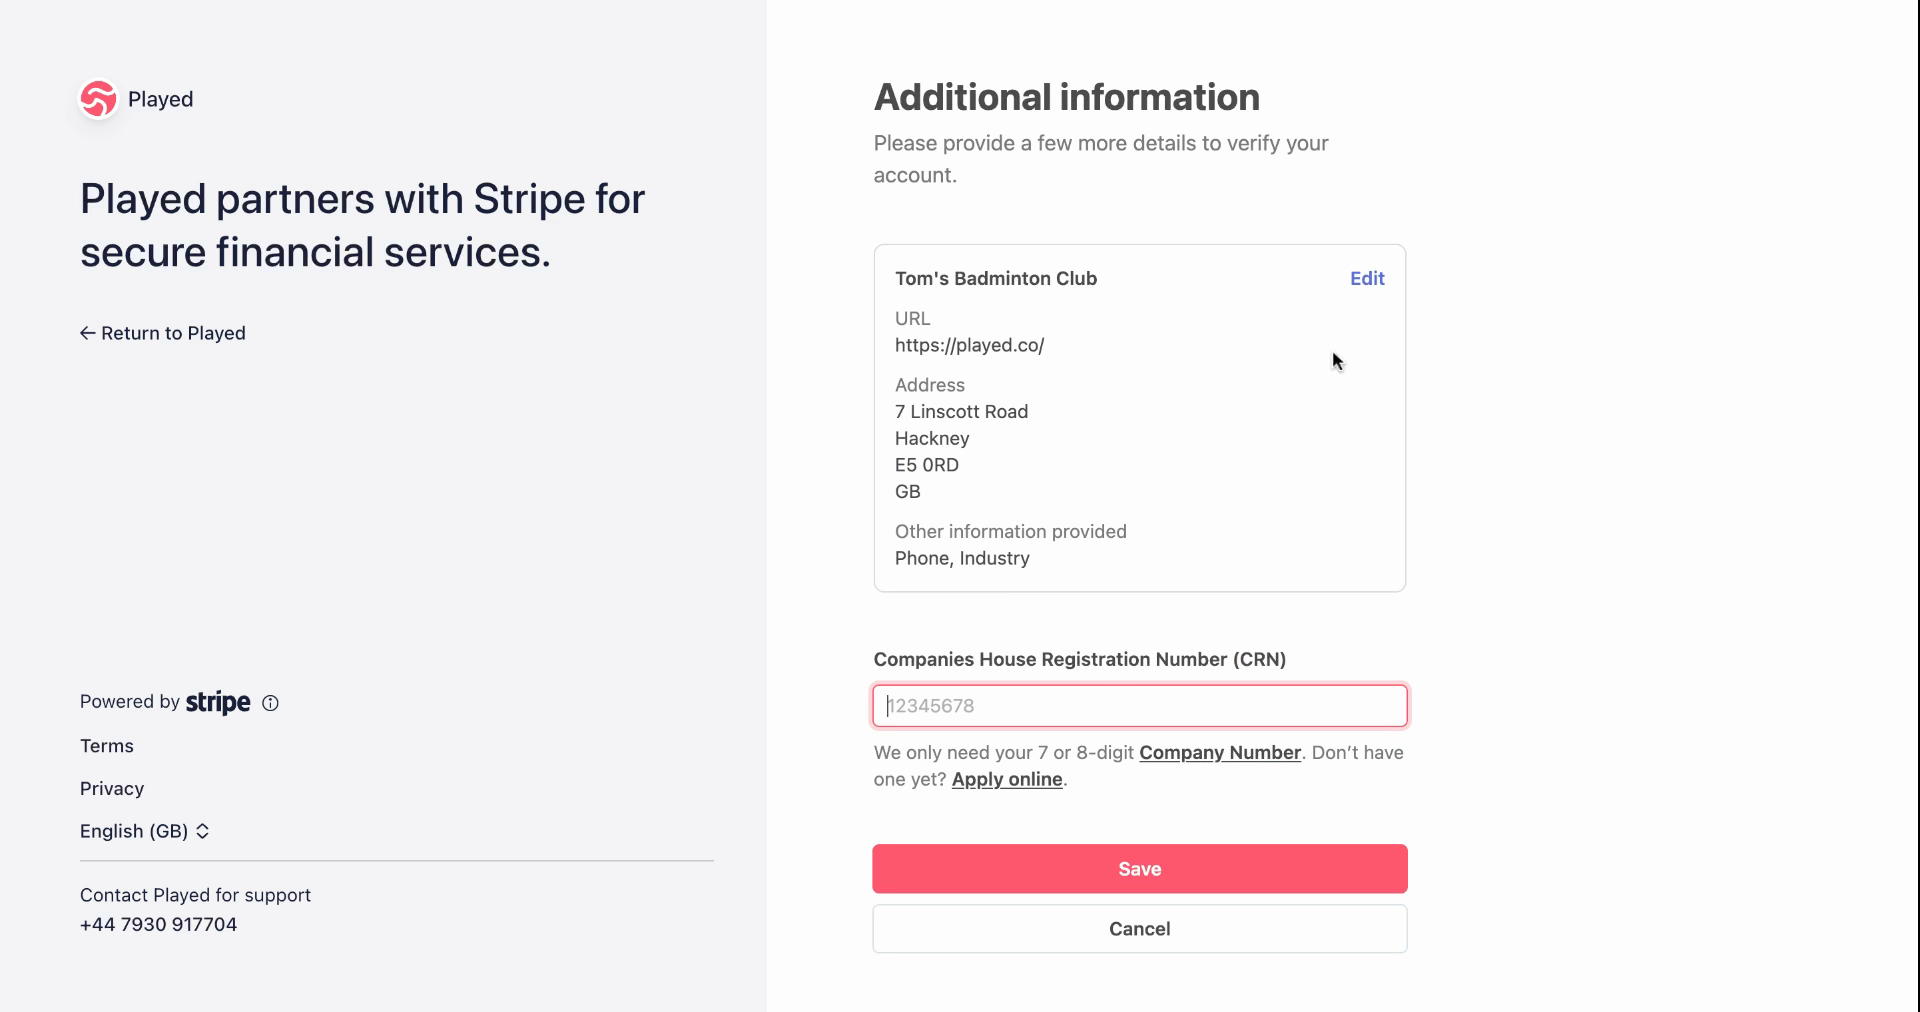
Task: Save the additional information form
Action: click(1140, 869)
